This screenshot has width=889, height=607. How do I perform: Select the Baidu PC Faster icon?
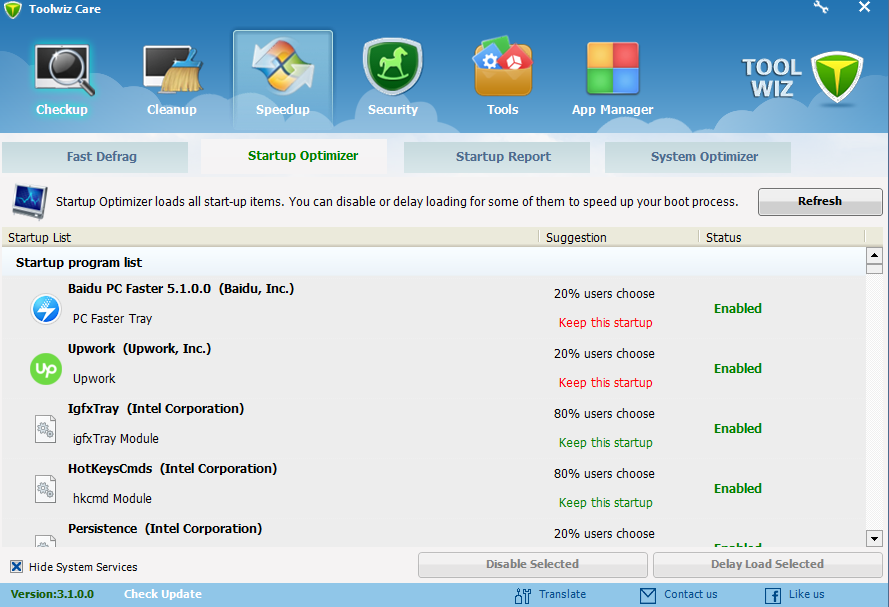point(45,309)
